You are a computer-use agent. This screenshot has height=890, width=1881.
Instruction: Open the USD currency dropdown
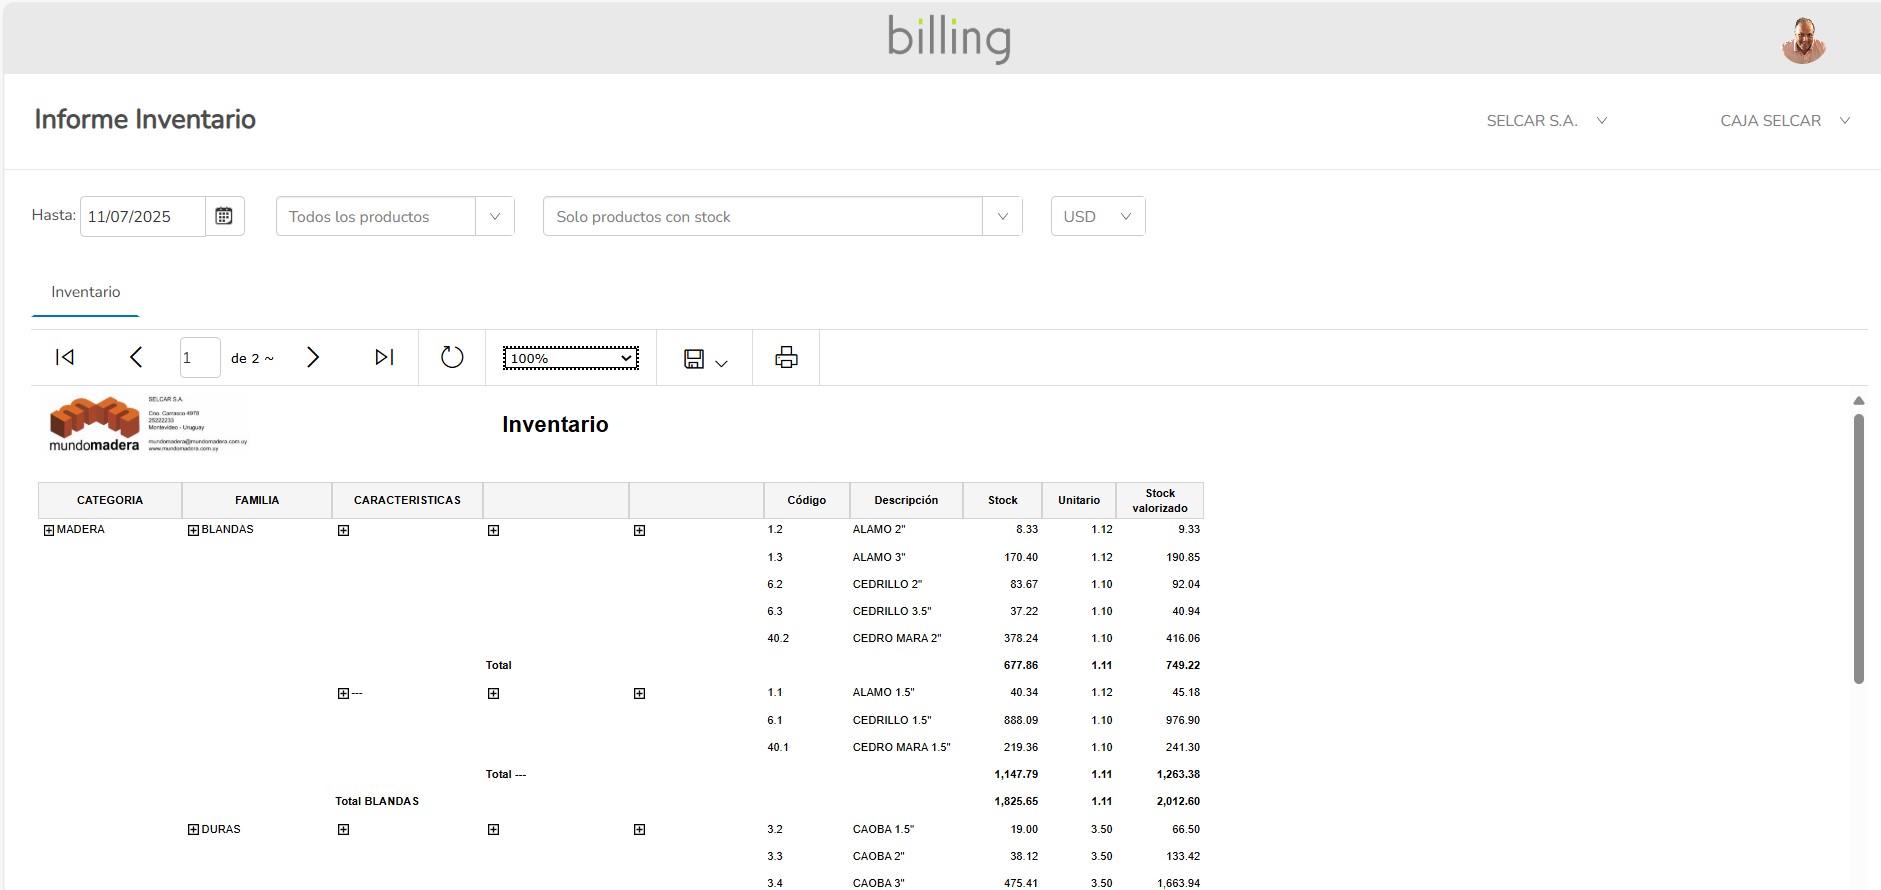click(1097, 216)
